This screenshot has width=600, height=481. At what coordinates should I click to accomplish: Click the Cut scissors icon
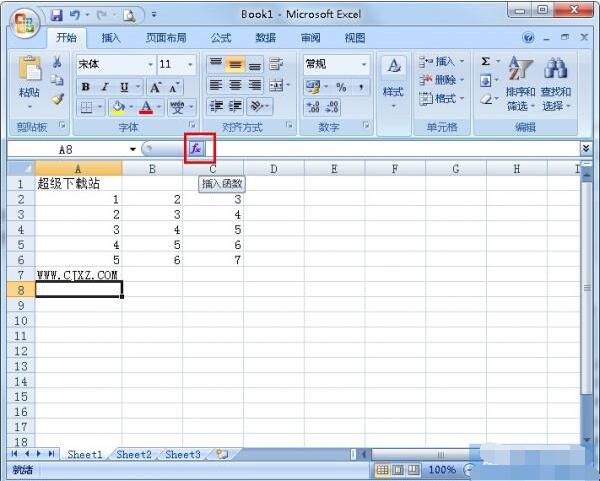[x=57, y=62]
